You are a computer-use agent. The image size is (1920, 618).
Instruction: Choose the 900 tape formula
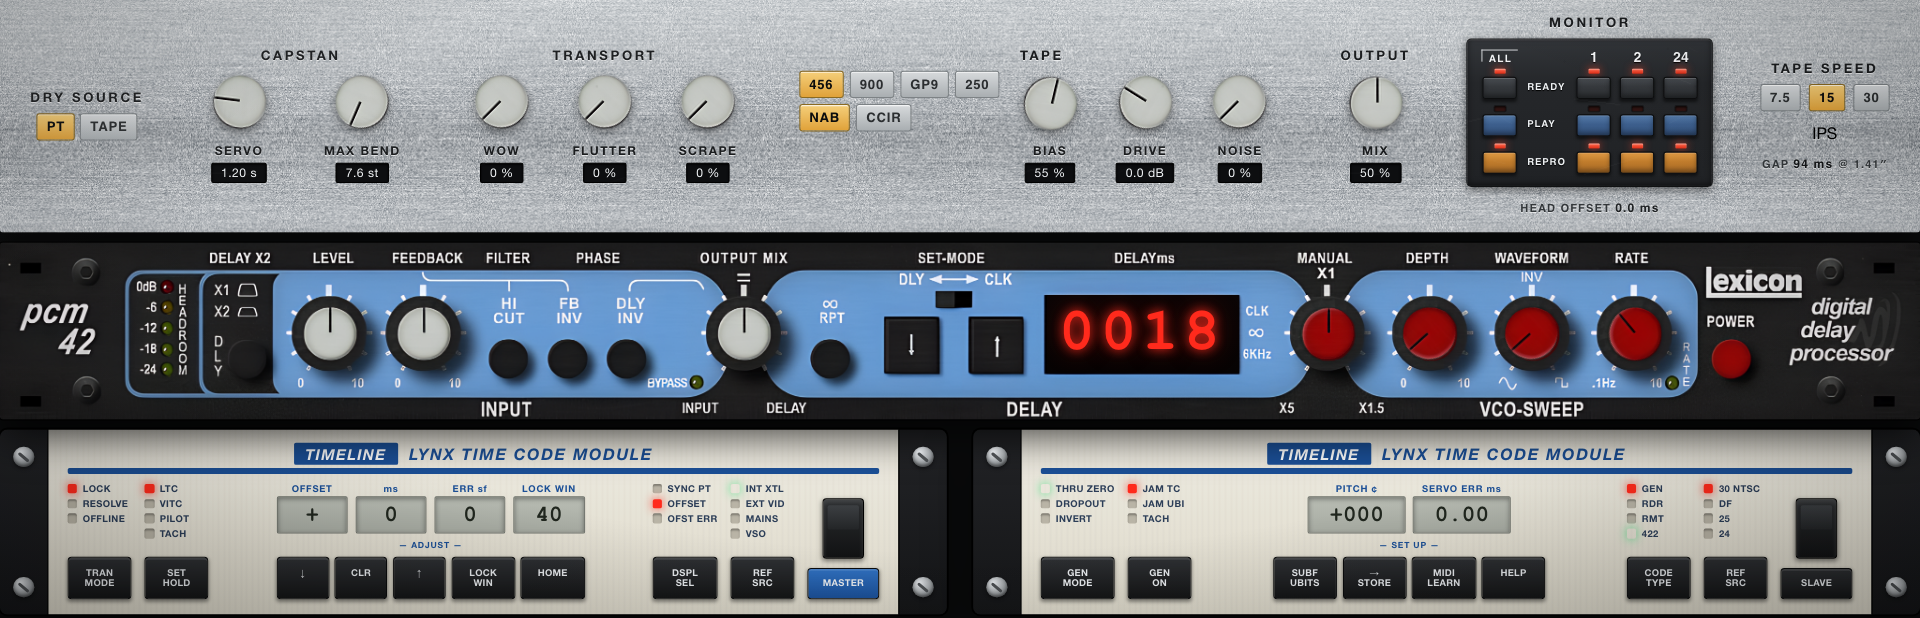pyautogui.click(x=872, y=85)
